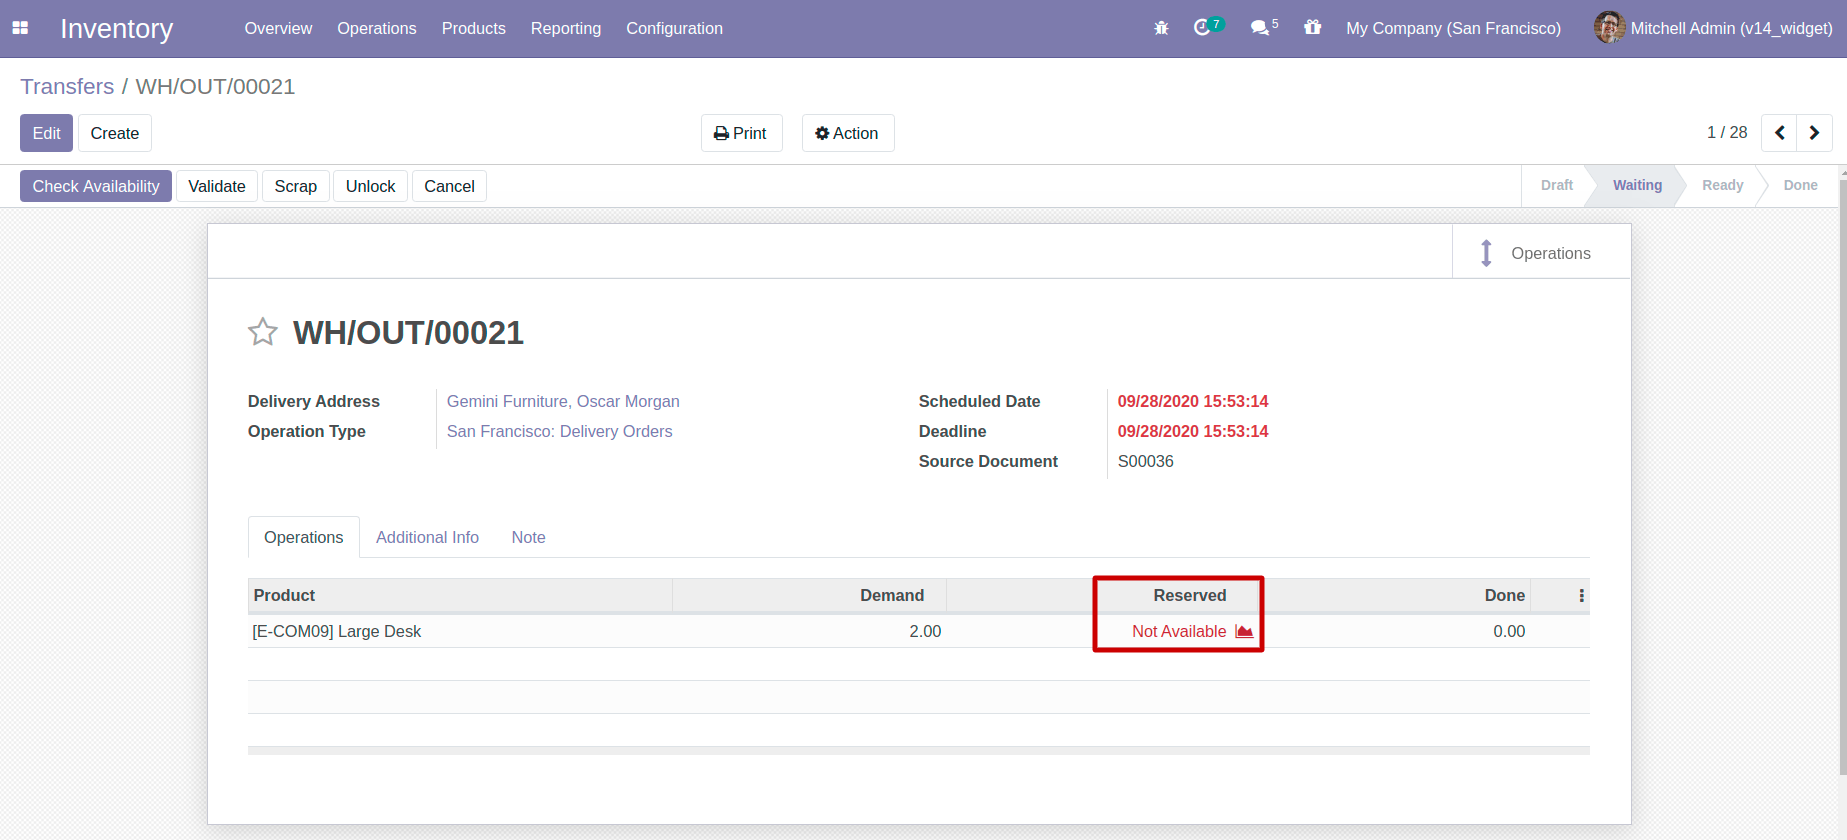Open the Mitchell Admin user menu
The image size is (1847, 840).
click(1713, 28)
